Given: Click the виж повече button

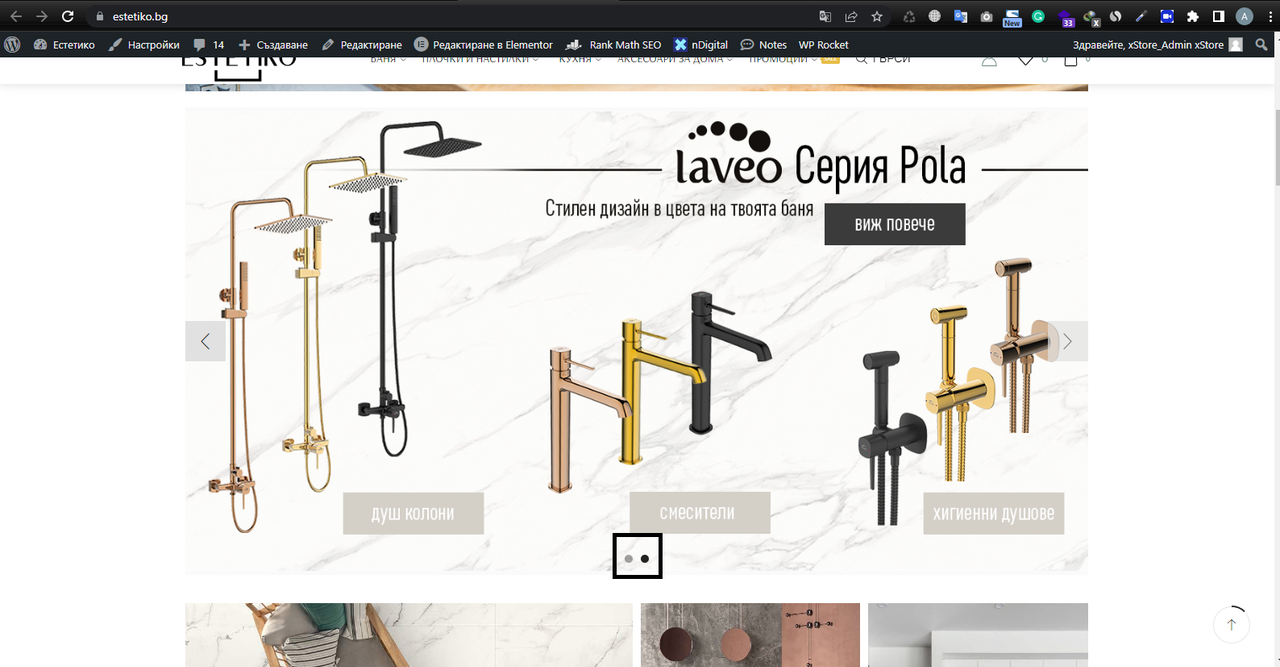Looking at the screenshot, I should pyautogui.click(x=895, y=224).
